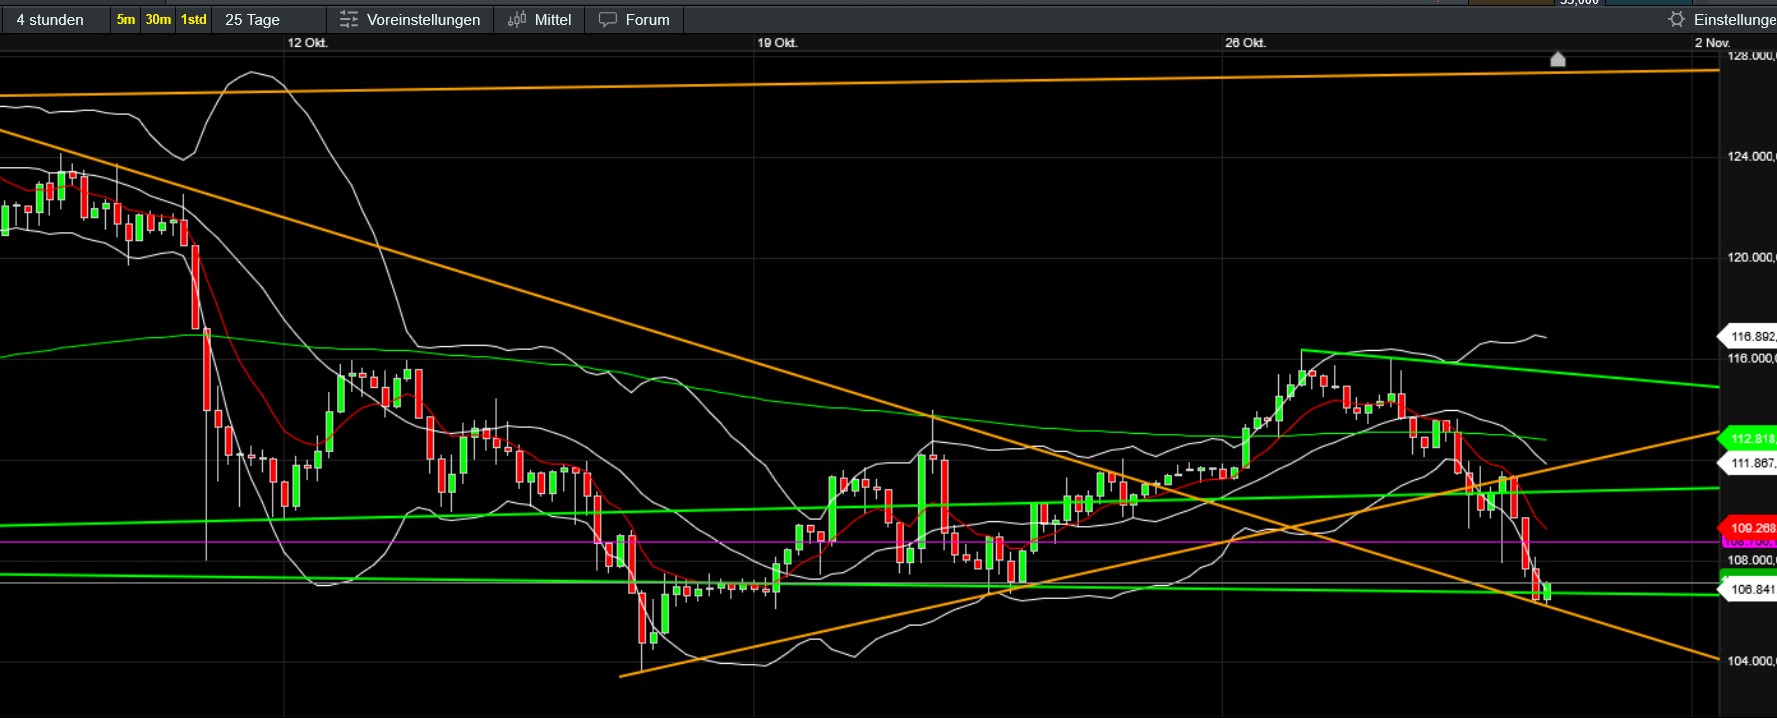Switch to the 30m timeframe
1777x718 pixels.
[158, 20]
